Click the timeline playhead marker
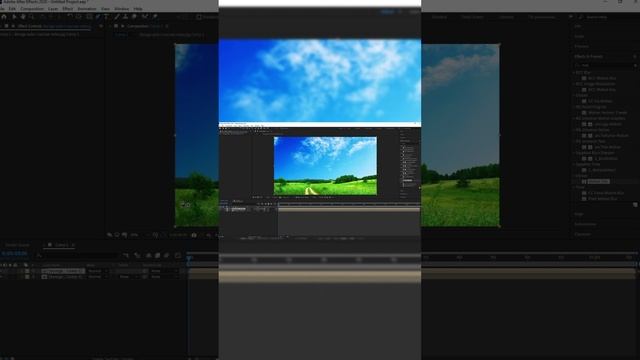Screen dimensions: 640x360 [189, 258]
